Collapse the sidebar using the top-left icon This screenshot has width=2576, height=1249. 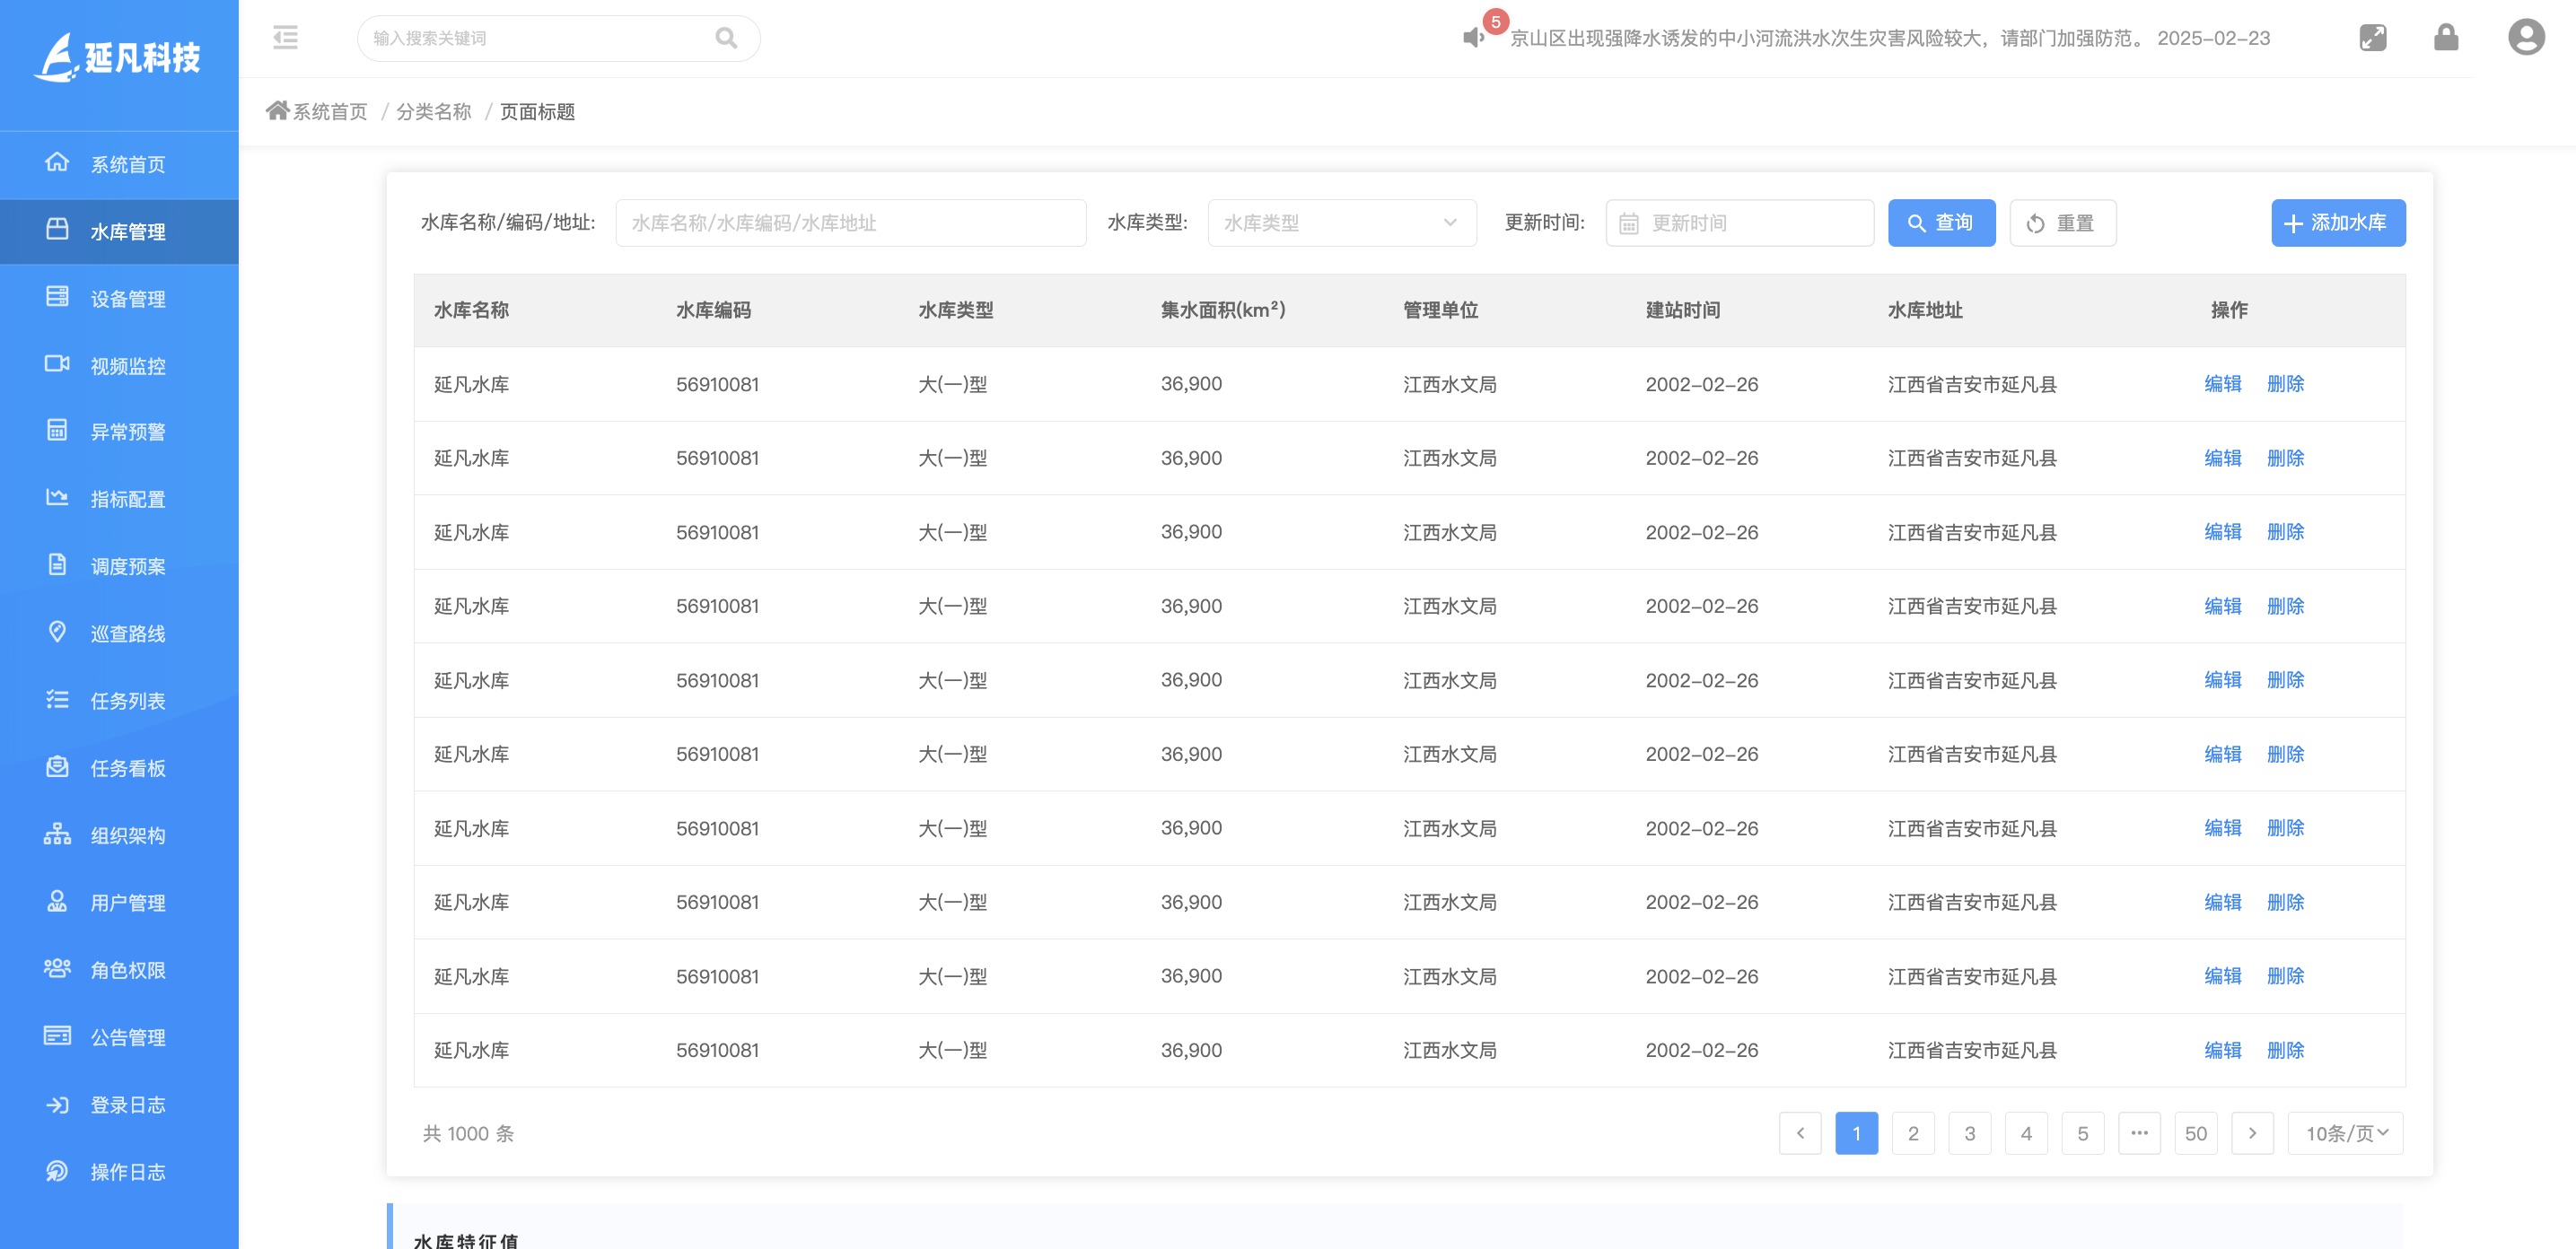(x=285, y=38)
